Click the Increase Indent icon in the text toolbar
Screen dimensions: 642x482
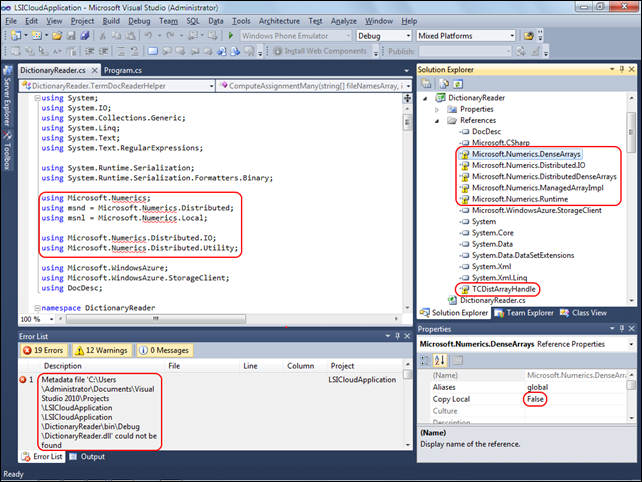click(104, 51)
